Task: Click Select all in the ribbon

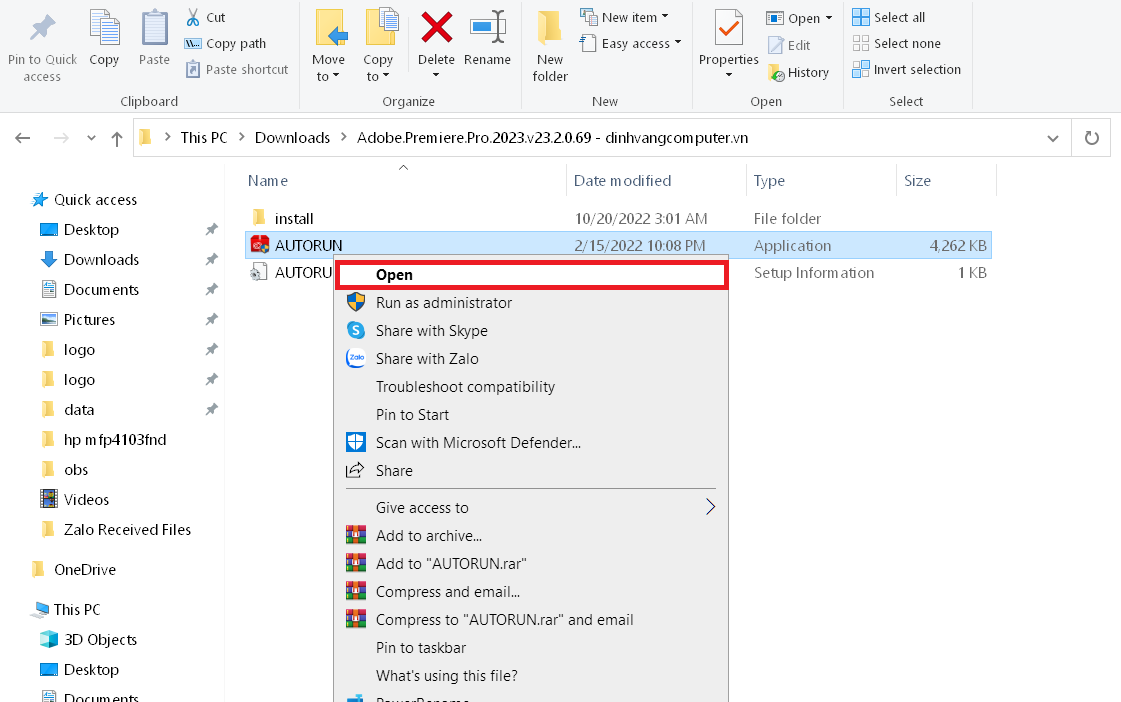Action: (x=889, y=17)
